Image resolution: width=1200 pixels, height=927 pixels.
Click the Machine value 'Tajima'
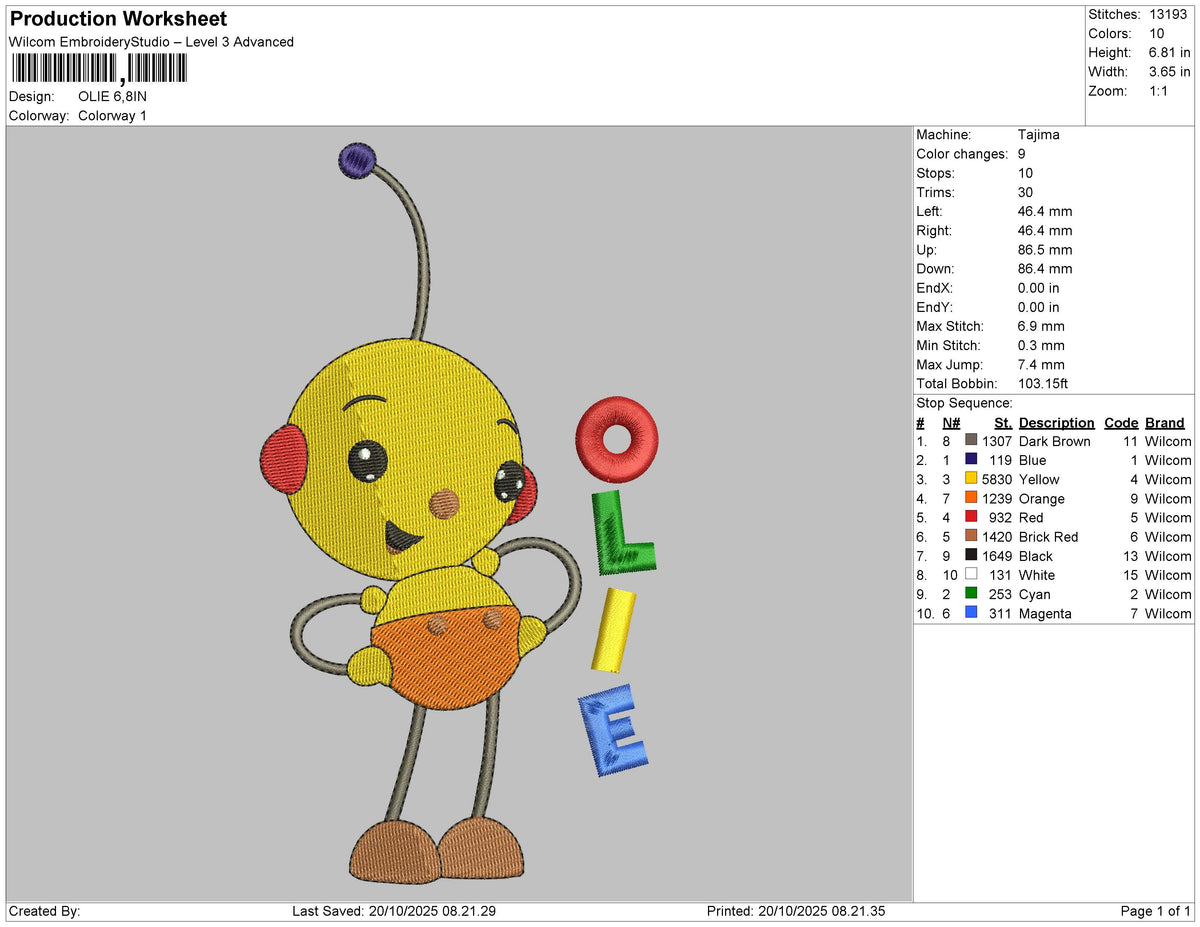(x=1039, y=135)
